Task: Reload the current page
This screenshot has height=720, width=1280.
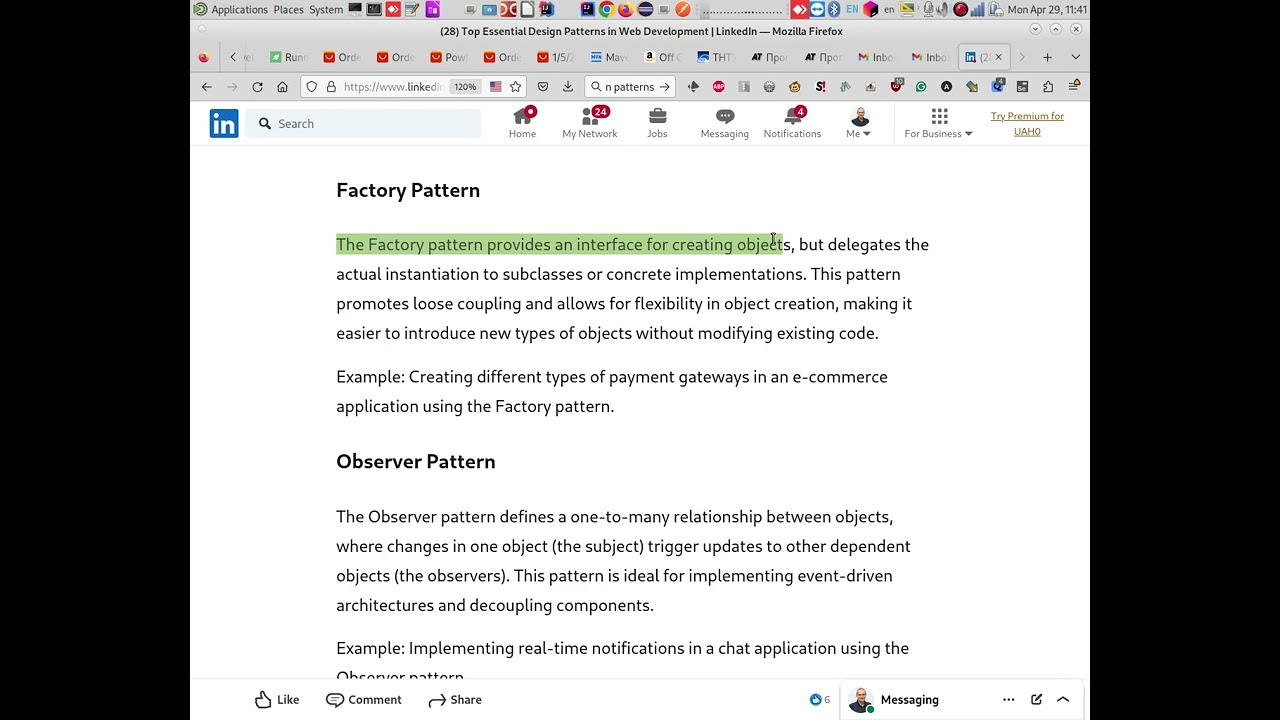Action: click(x=257, y=87)
